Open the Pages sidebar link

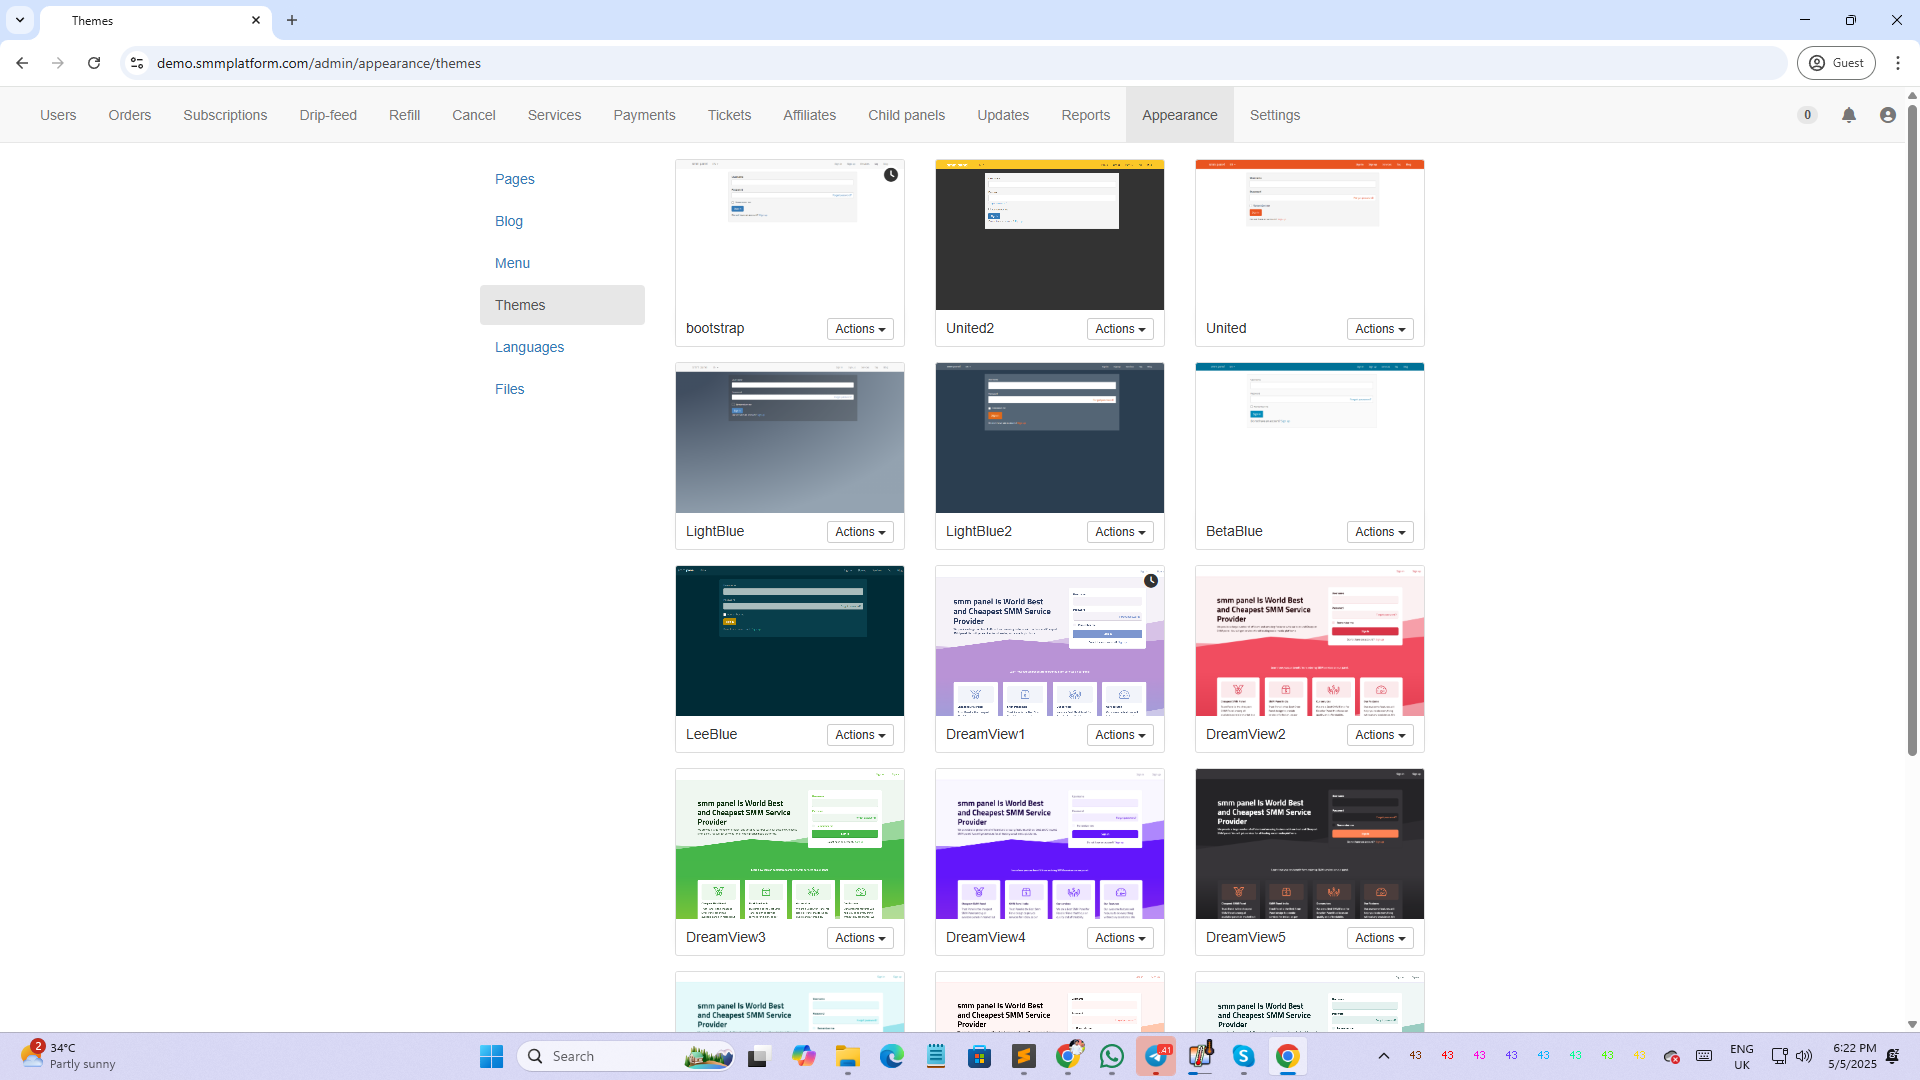[514, 179]
